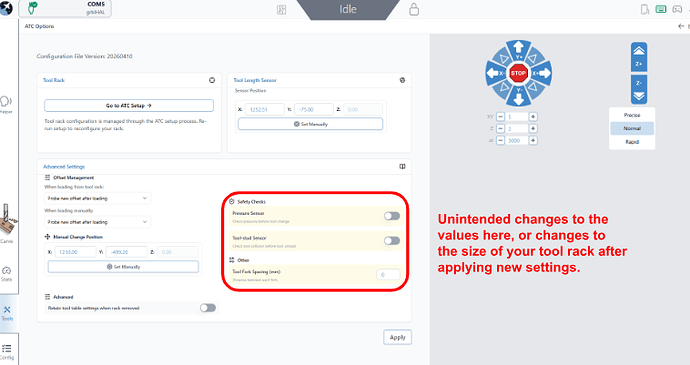Toggle Retain tool table settings switch
Viewport: 690px width, 365px height.
point(208,308)
